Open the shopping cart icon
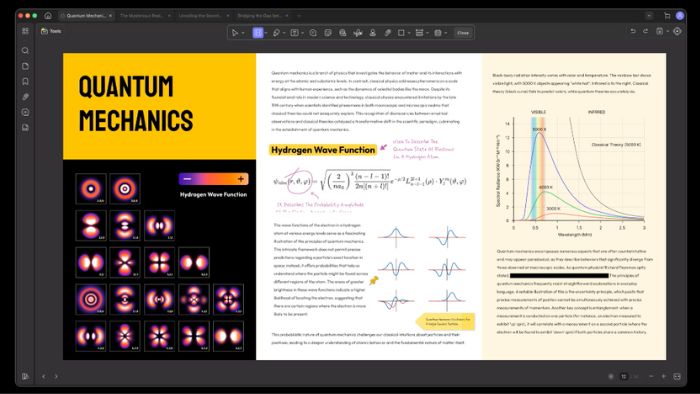This screenshot has width=700, height=394. click(667, 16)
